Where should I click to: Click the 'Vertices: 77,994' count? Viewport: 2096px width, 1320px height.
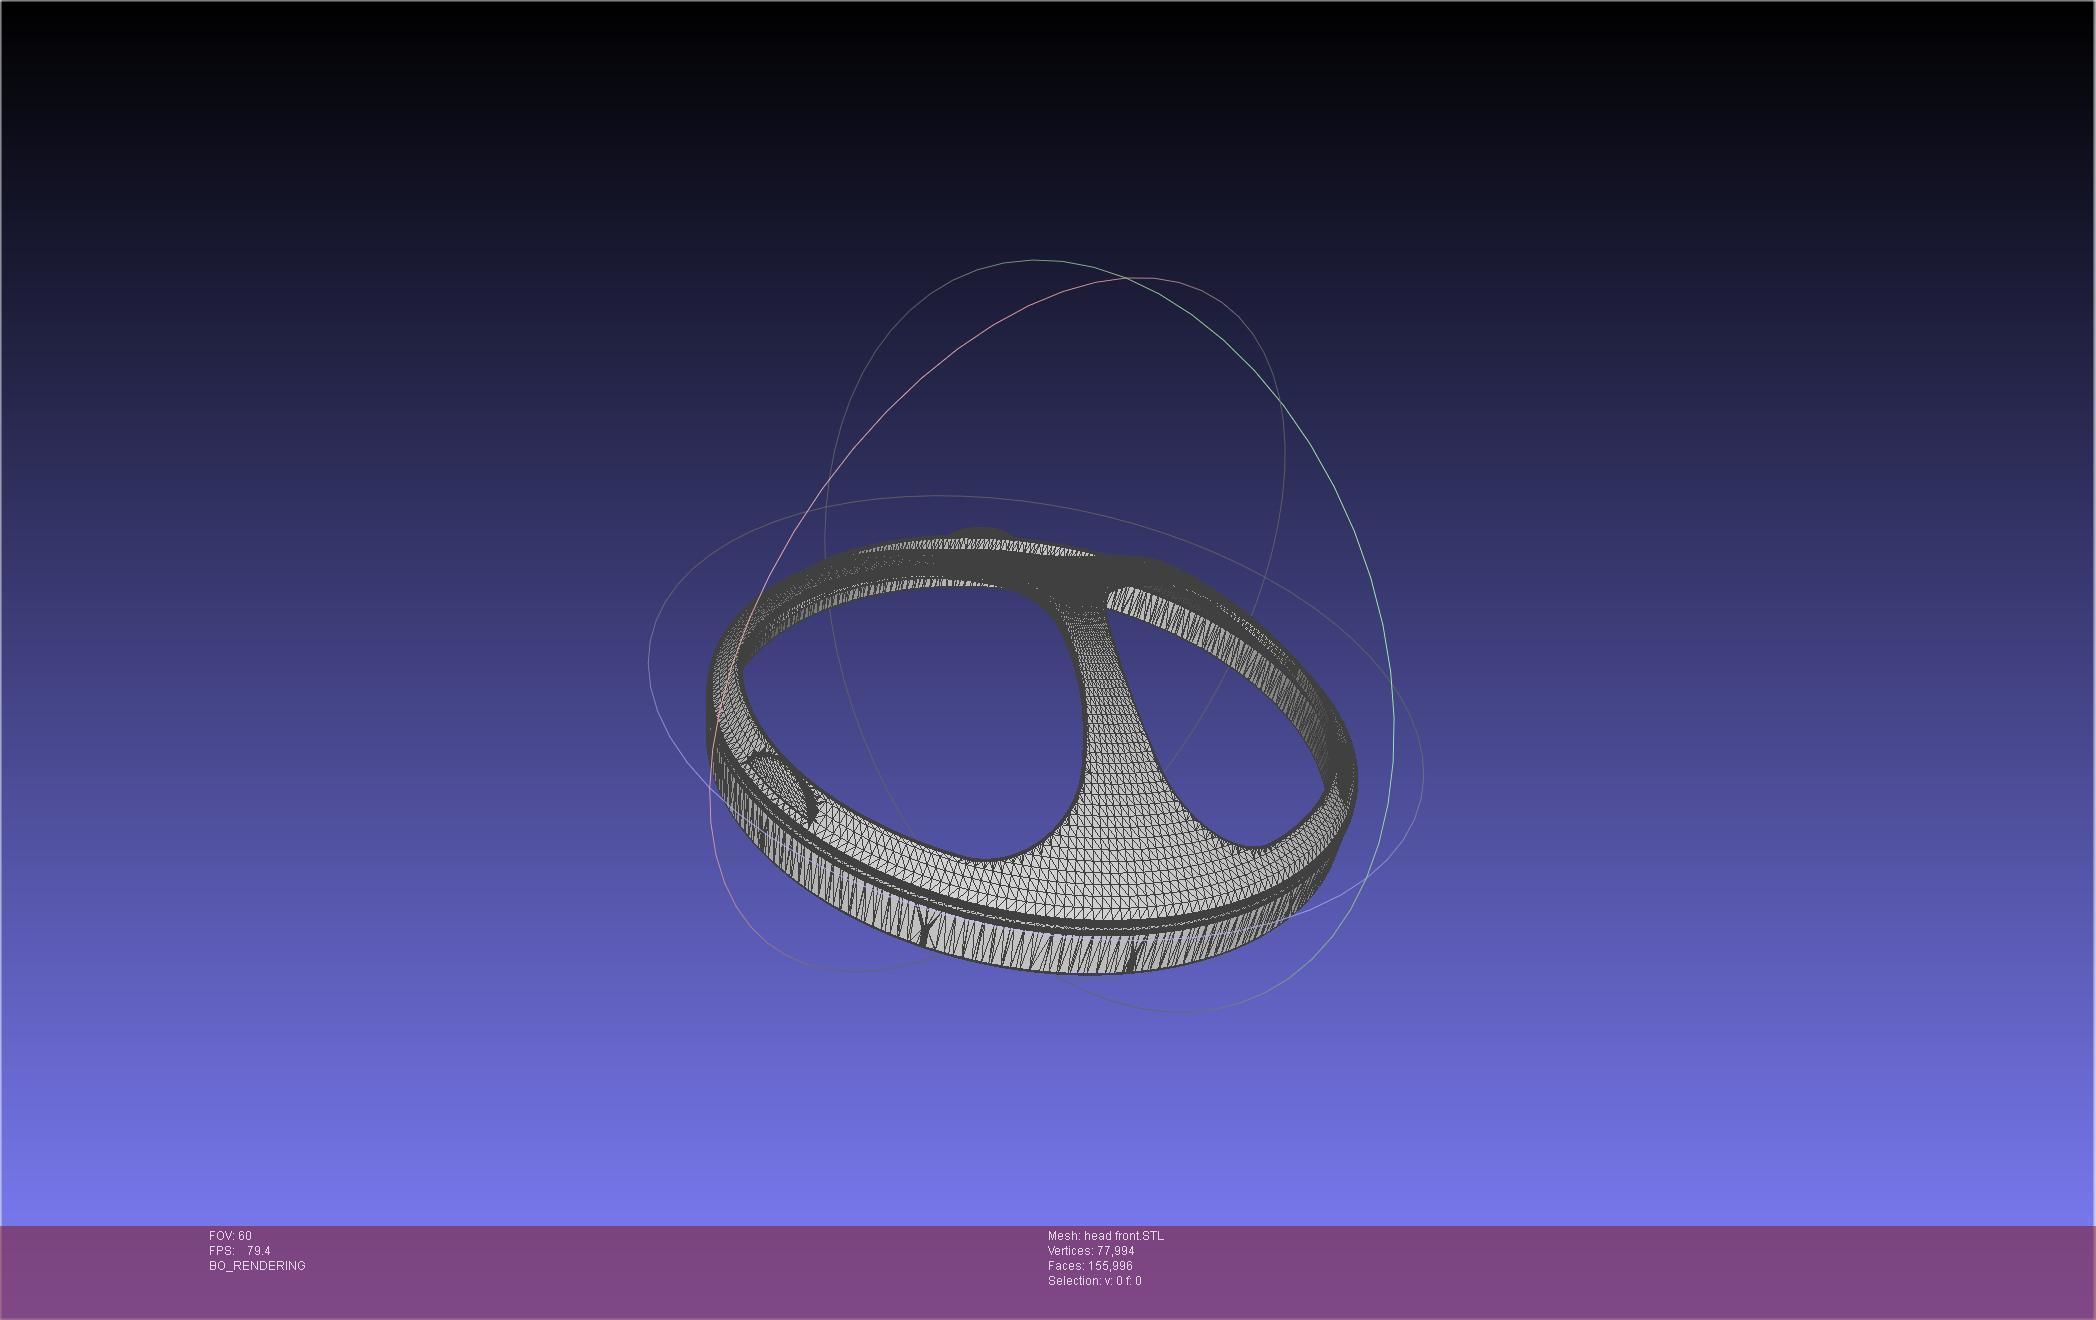[1091, 1251]
